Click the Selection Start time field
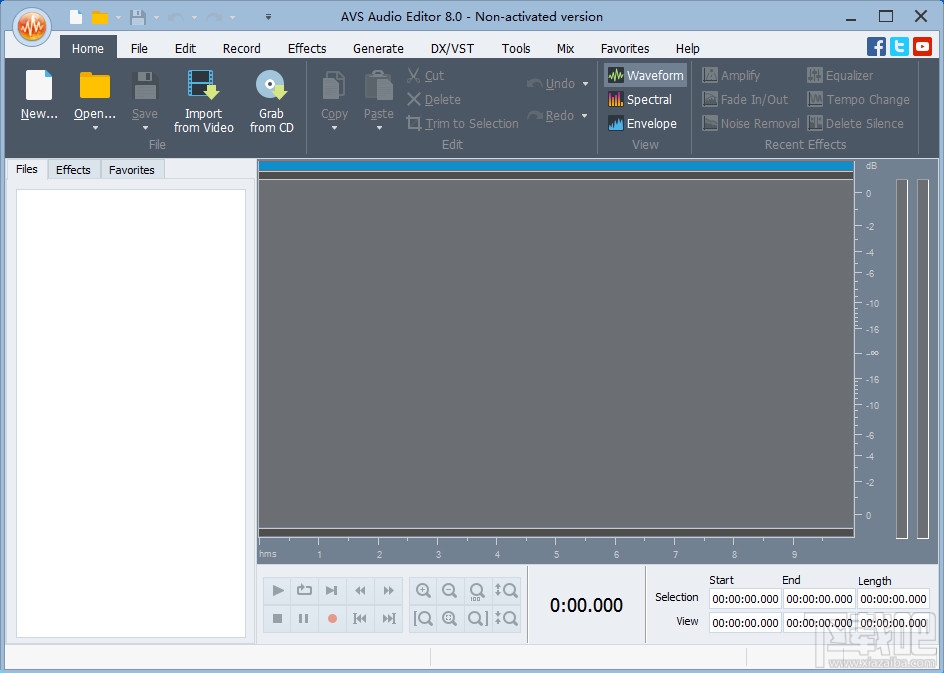Screen dimensions: 944x673 [x=745, y=599]
